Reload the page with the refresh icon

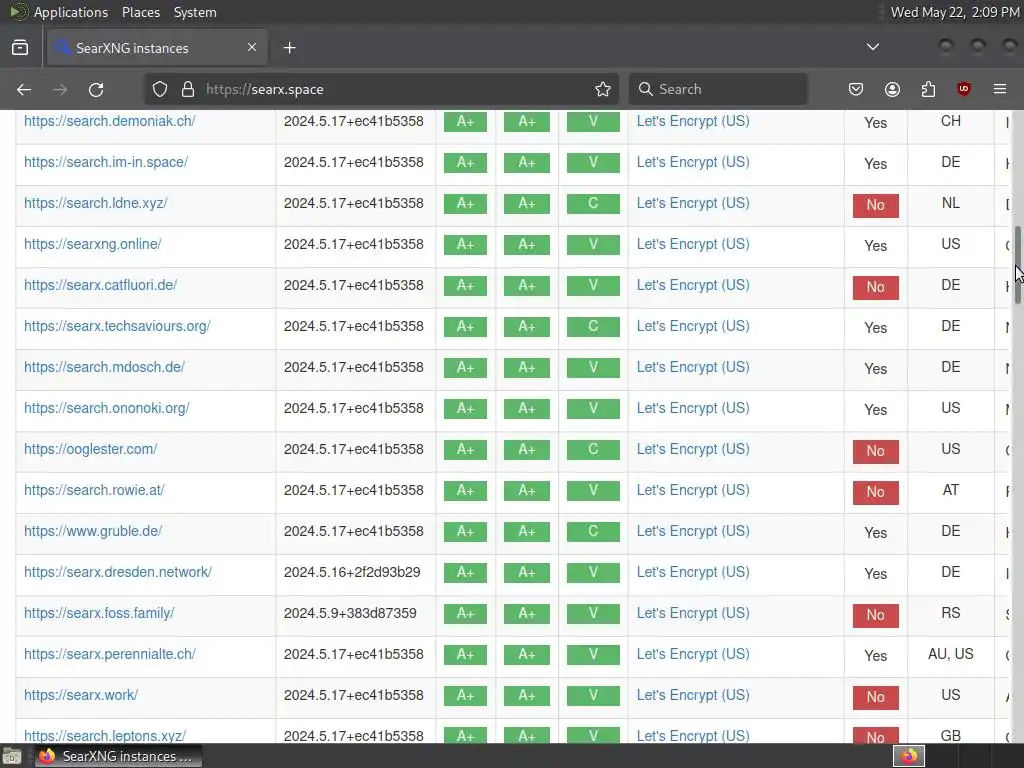(96, 89)
